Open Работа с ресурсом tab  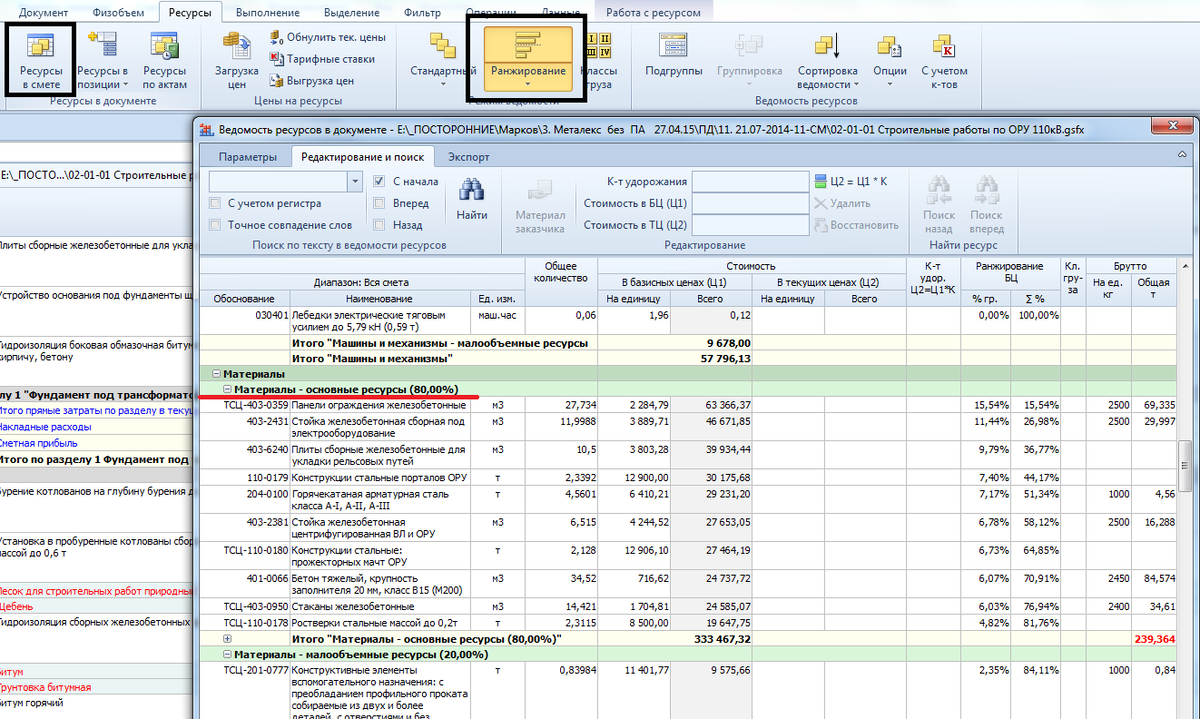[655, 13]
